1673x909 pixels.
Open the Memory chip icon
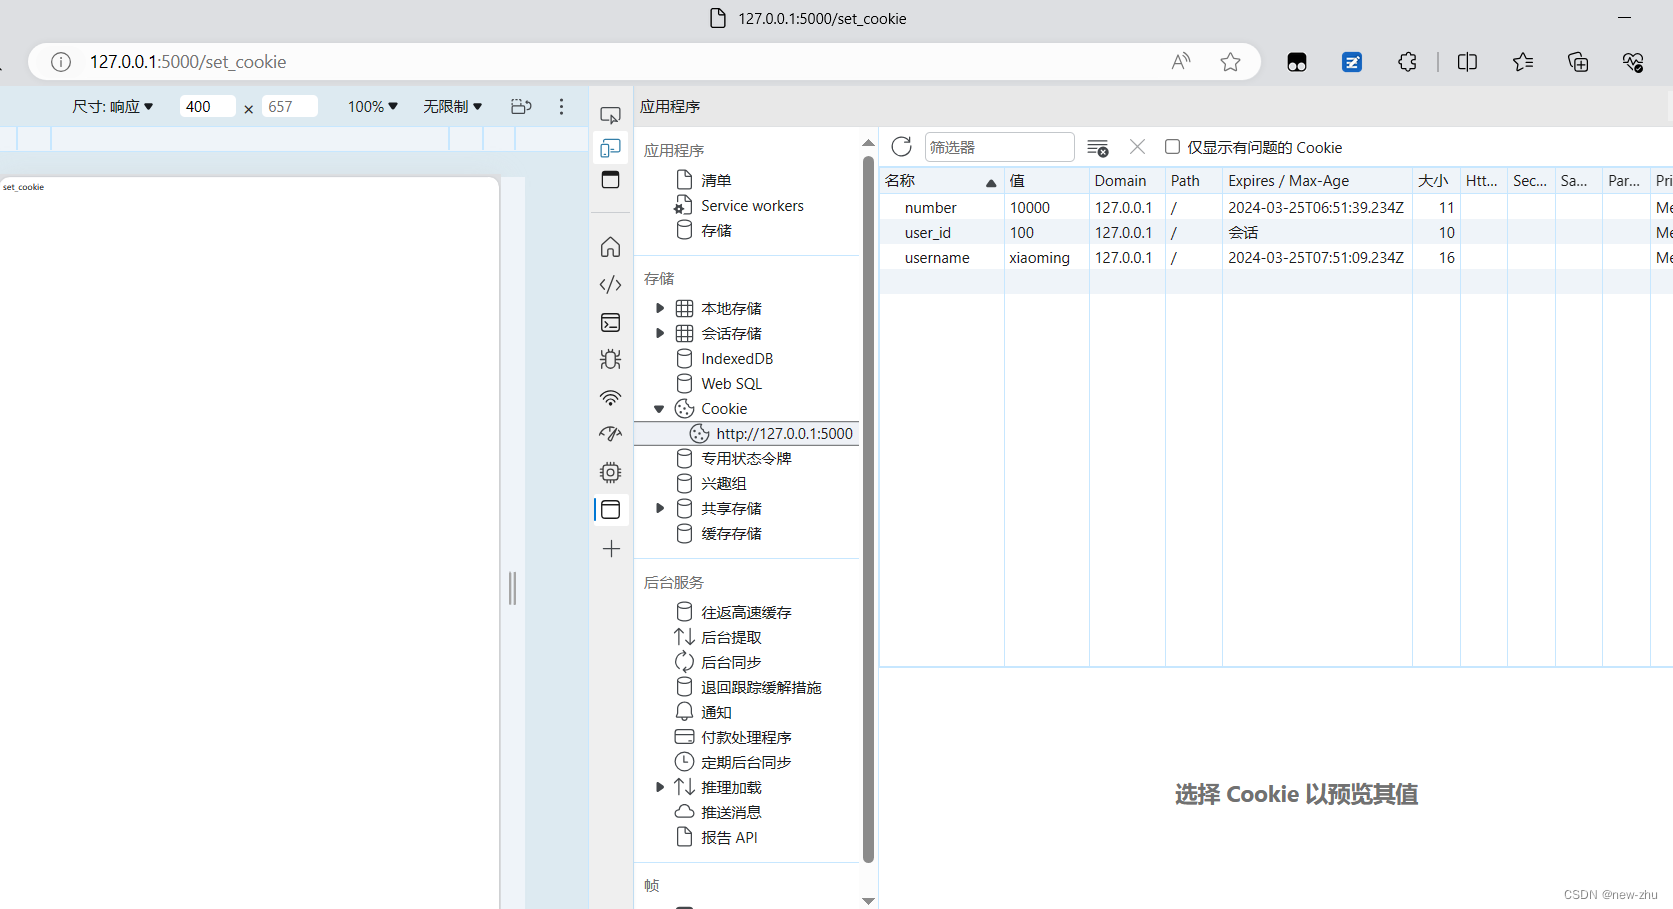click(x=610, y=472)
